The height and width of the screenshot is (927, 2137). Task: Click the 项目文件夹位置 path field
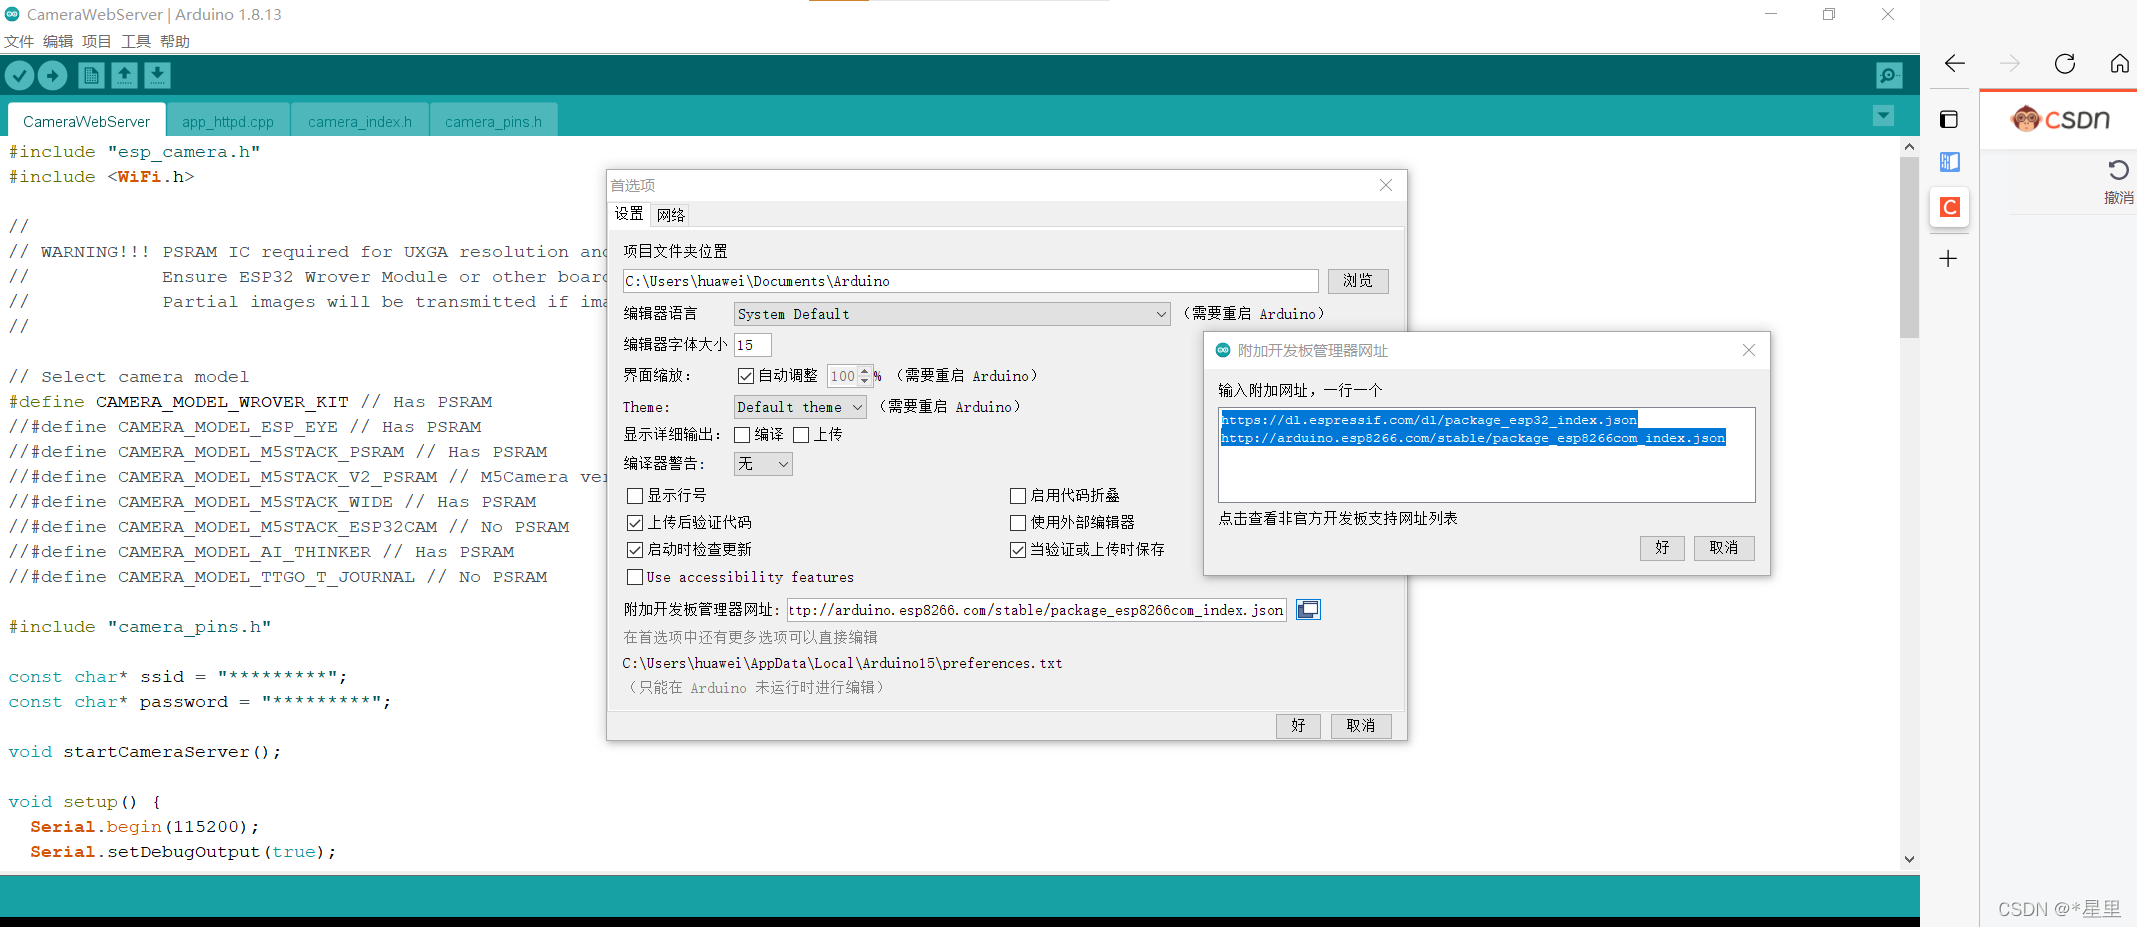970,281
